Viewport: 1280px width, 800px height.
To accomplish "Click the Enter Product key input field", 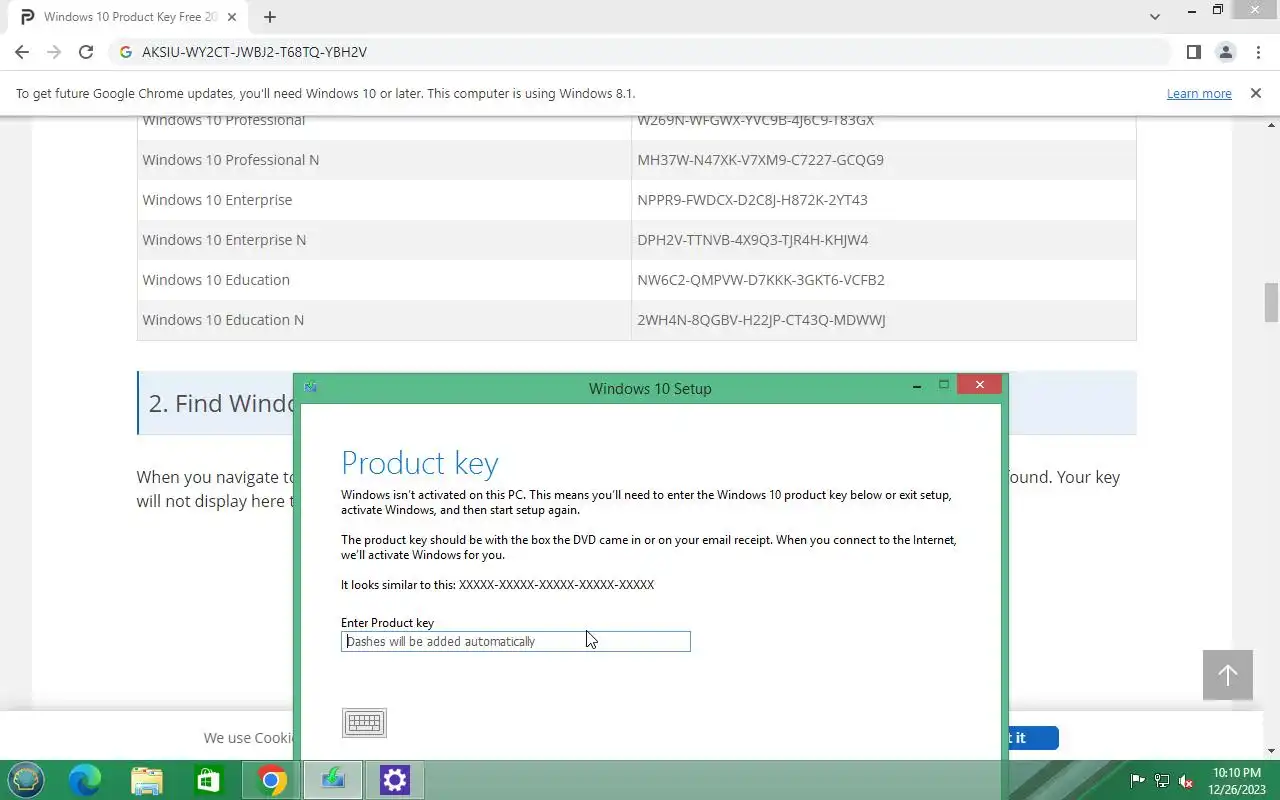I will pos(515,641).
